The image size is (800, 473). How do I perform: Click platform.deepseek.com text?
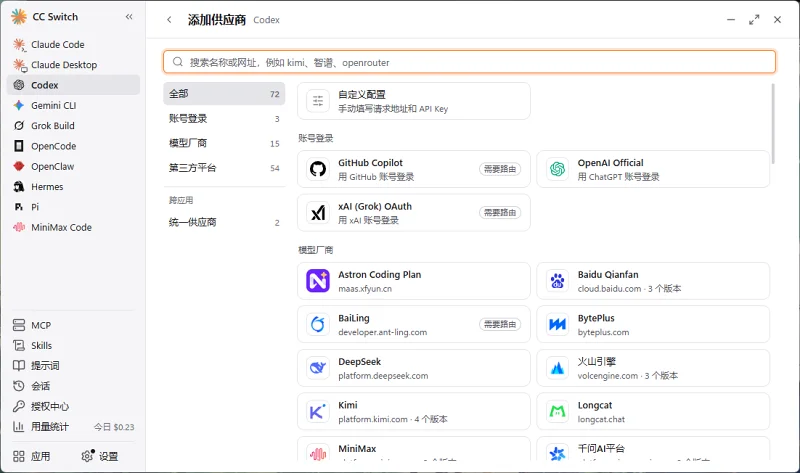pyautogui.click(x=383, y=376)
